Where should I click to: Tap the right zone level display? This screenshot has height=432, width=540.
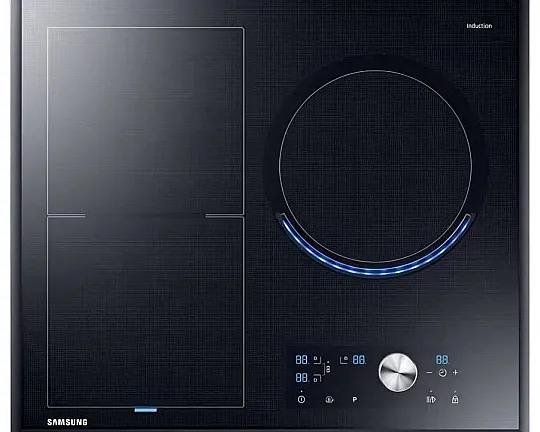[x=360, y=360]
